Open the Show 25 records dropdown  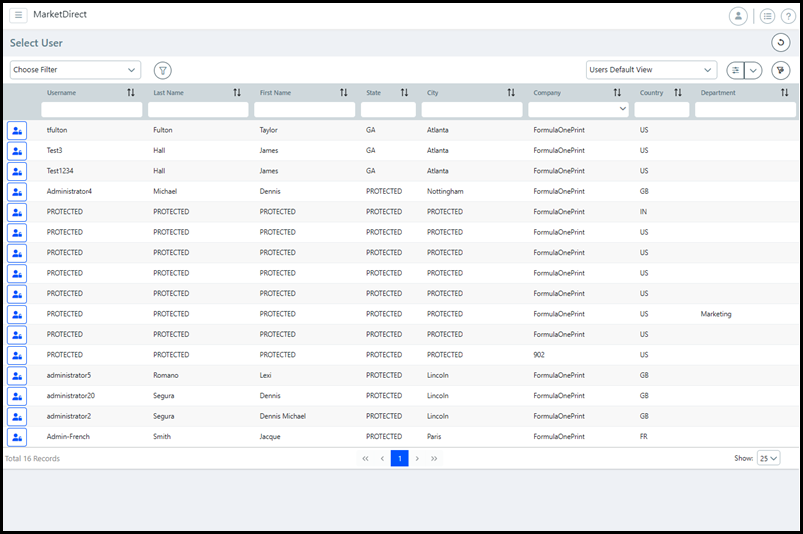[769, 458]
